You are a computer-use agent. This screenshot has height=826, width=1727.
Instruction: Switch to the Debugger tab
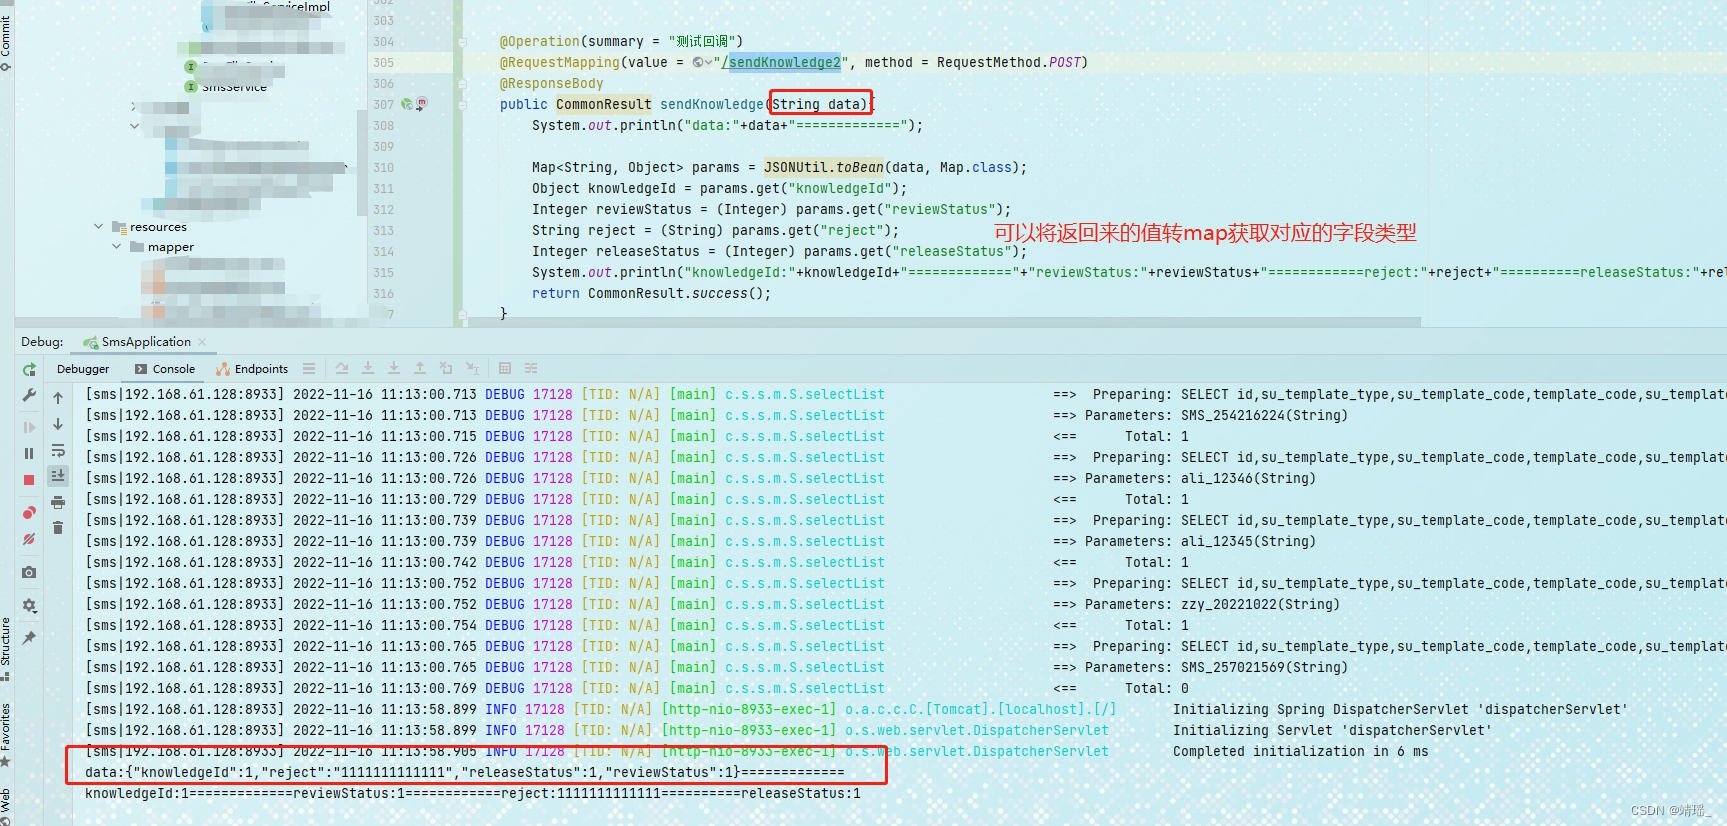83,369
